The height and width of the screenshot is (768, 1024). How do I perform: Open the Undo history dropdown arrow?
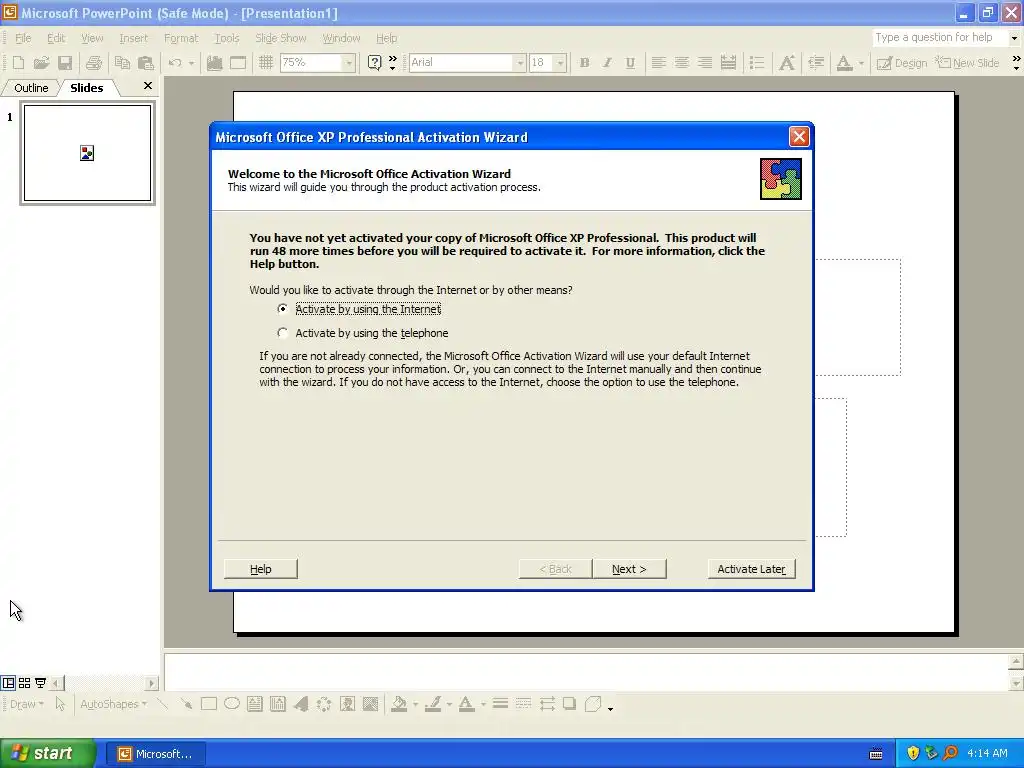tap(191, 63)
